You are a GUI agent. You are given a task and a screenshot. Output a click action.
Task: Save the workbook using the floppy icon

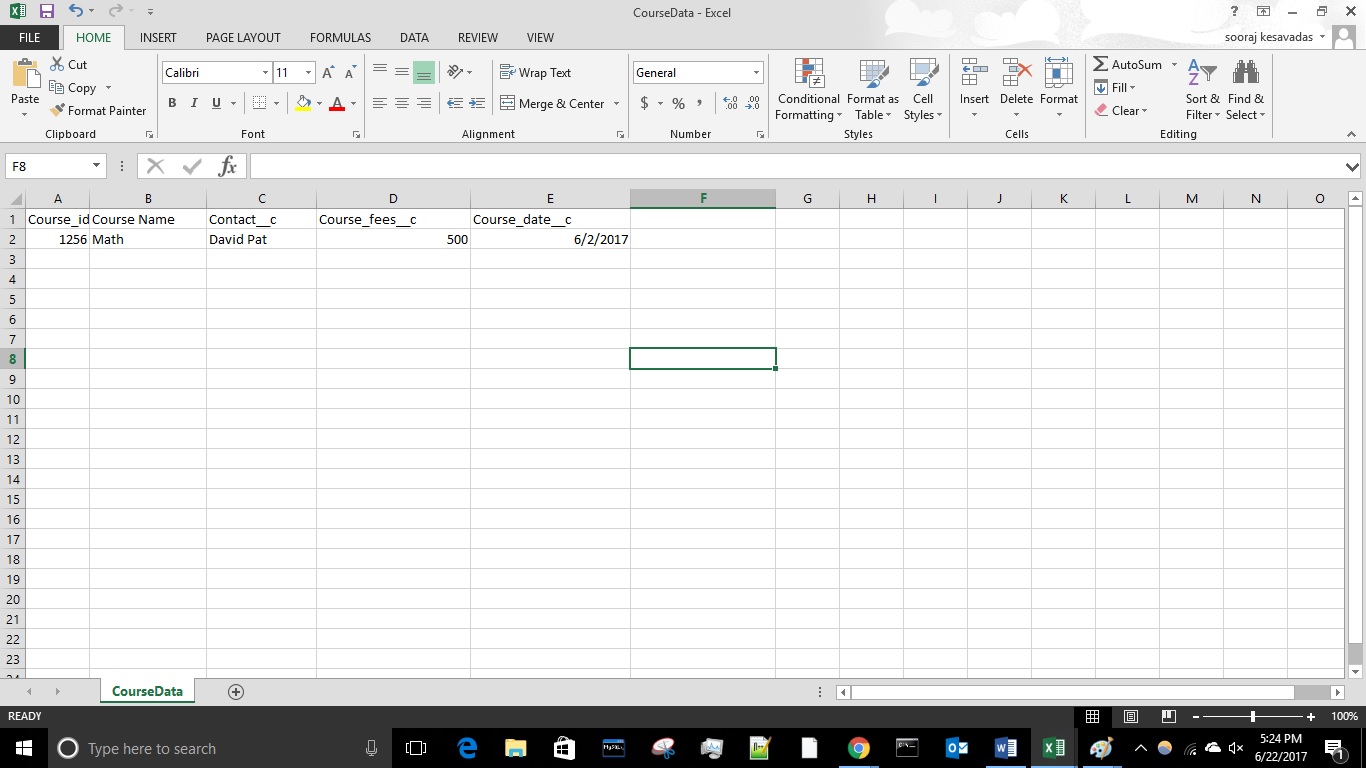[46, 12]
